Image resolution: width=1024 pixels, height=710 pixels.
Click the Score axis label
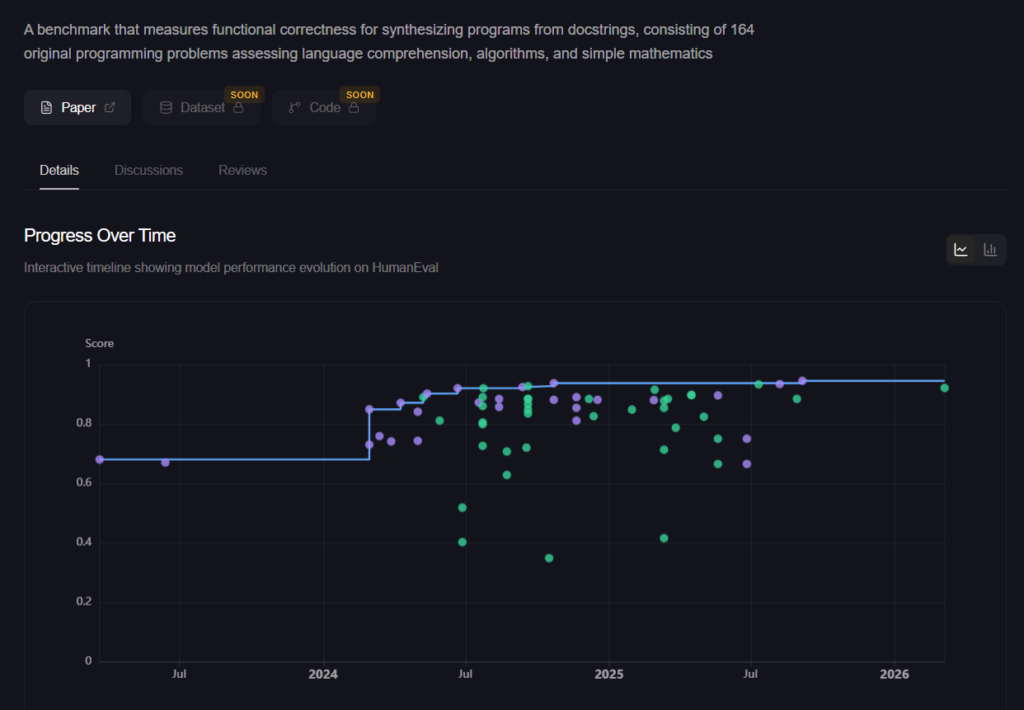(x=99, y=343)
